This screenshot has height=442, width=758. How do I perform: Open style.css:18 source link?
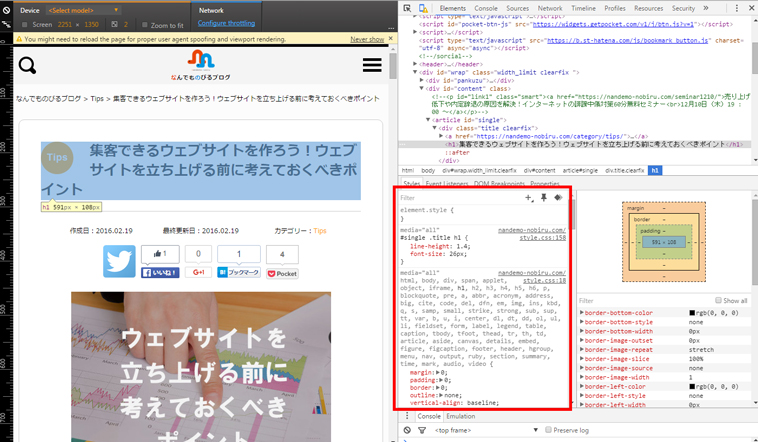click(x=544, y=280)
